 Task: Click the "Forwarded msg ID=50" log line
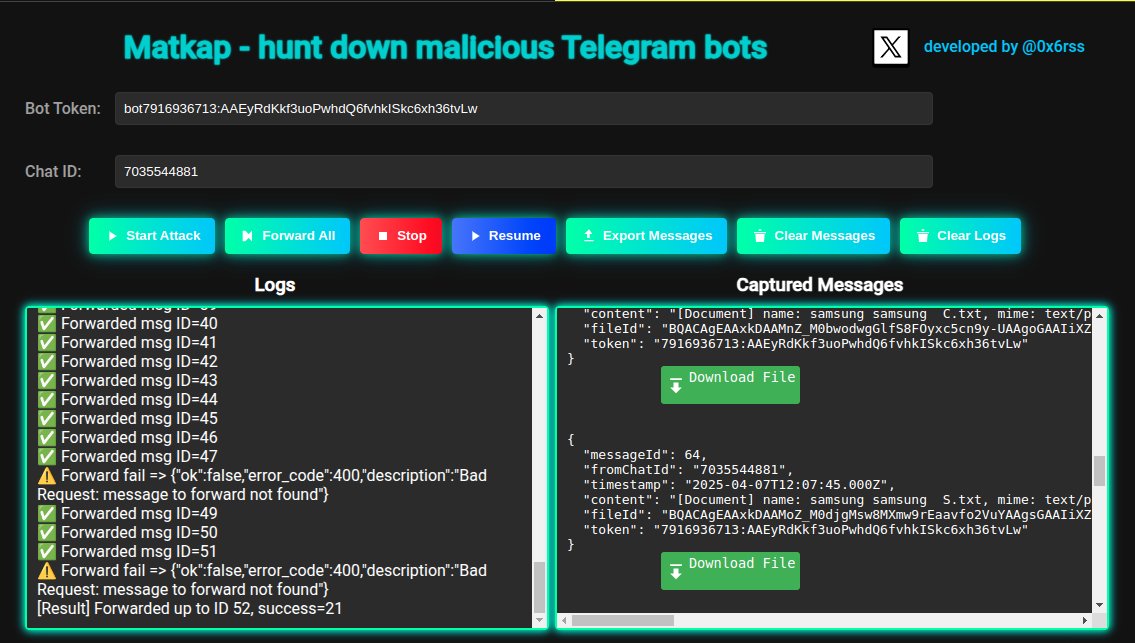tap(127, 532)
